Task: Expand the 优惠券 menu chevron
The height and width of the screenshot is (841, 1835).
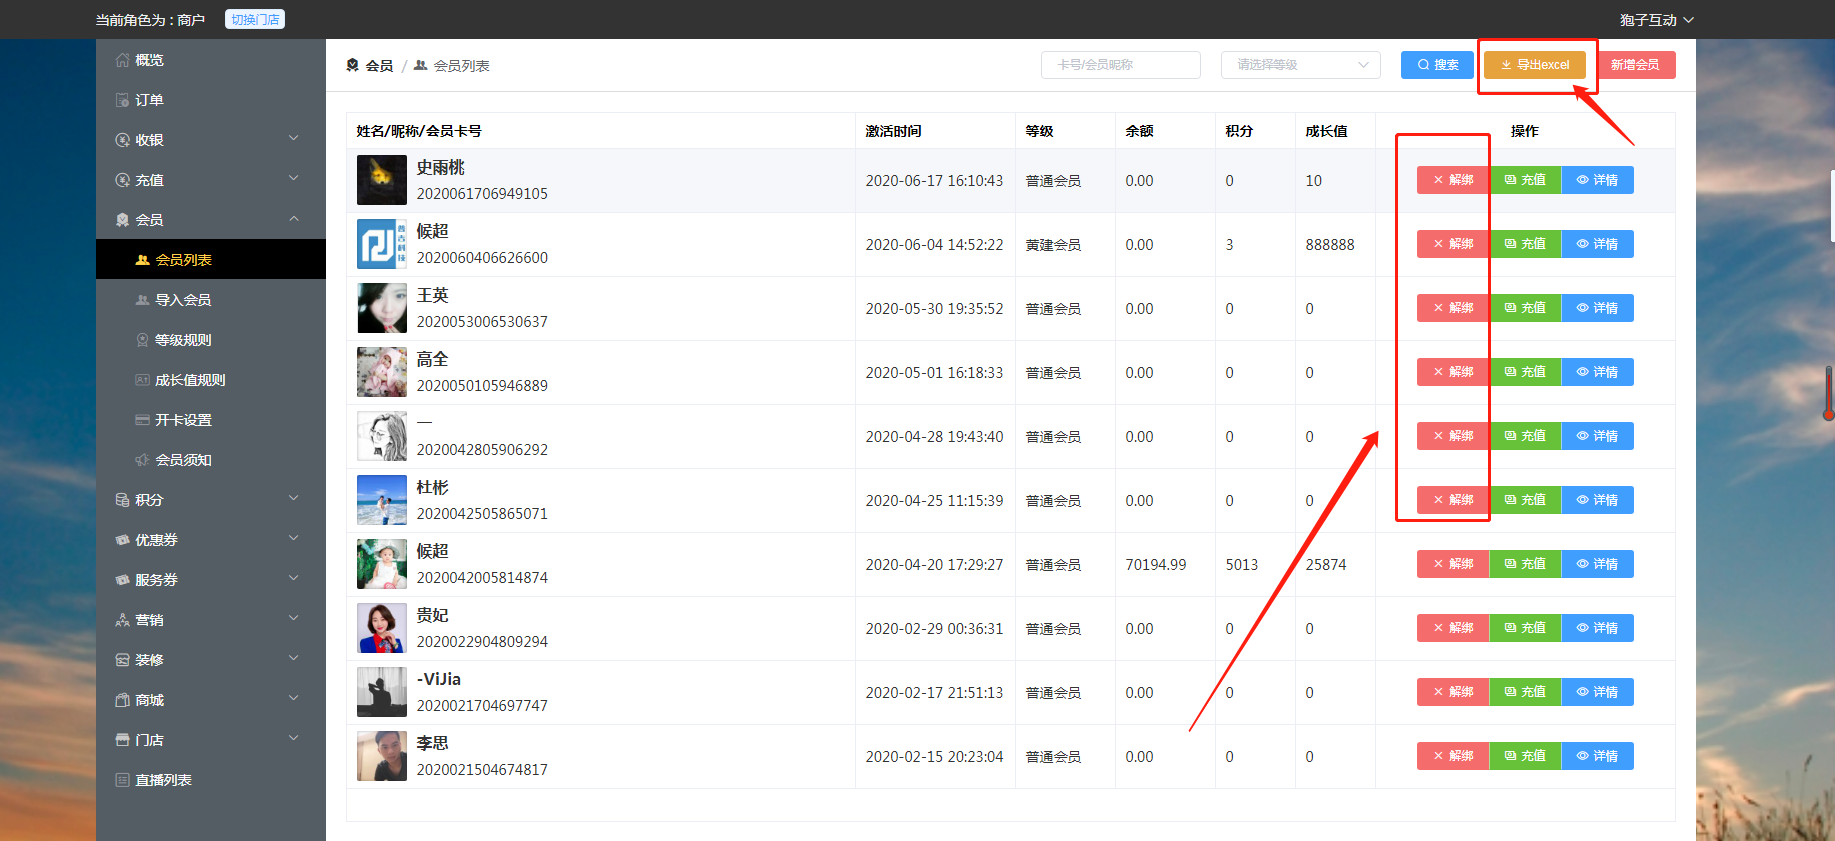Action: pyautogui.click(x=294, y=538)
